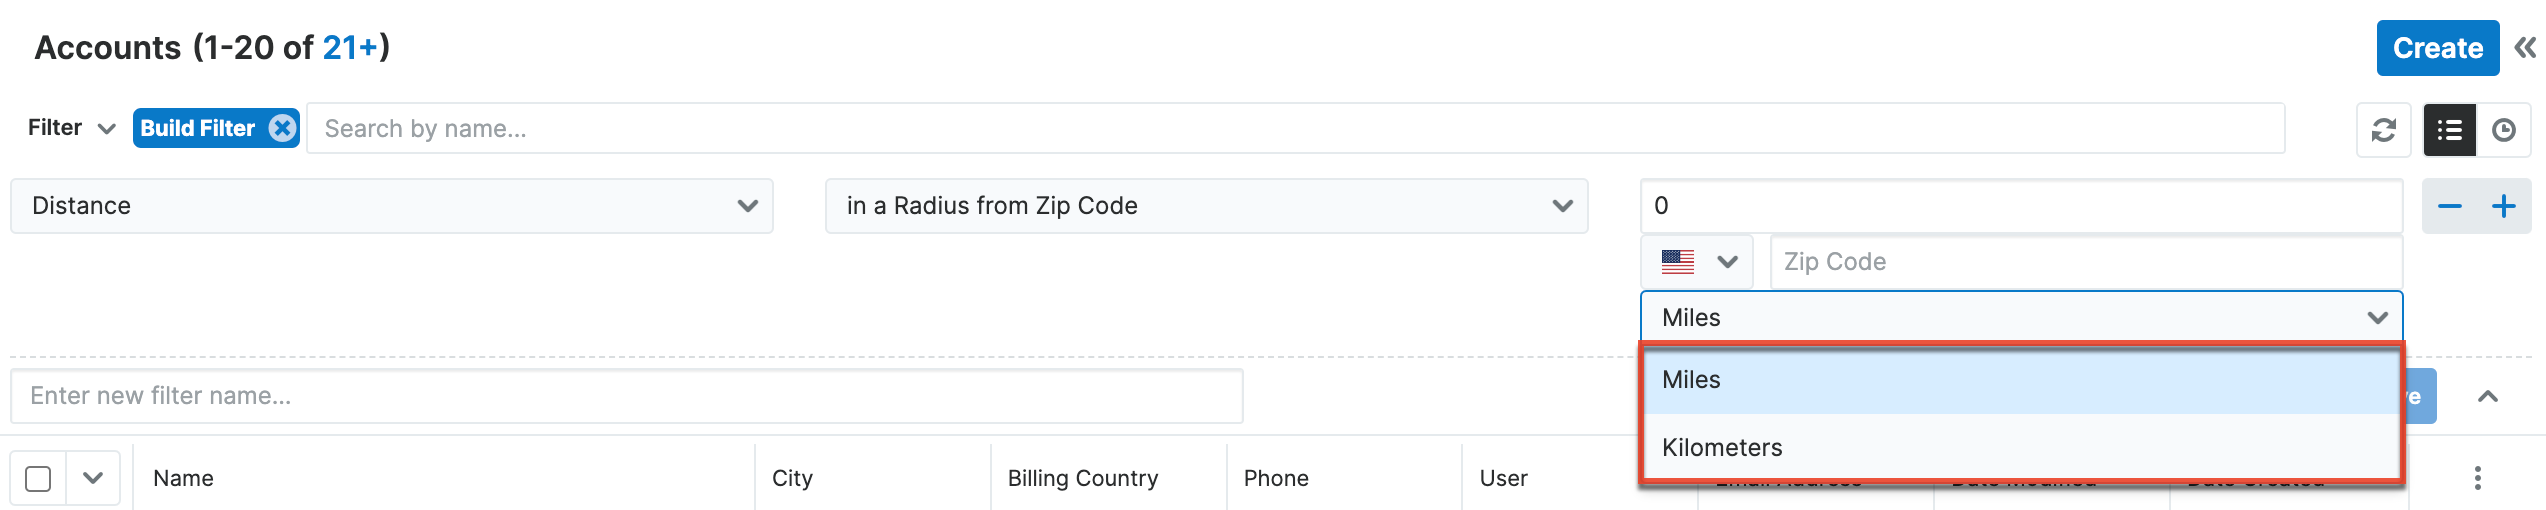Open the 21+ total count link
Screen dimensions: 2546x510
[x=350, y=48]
